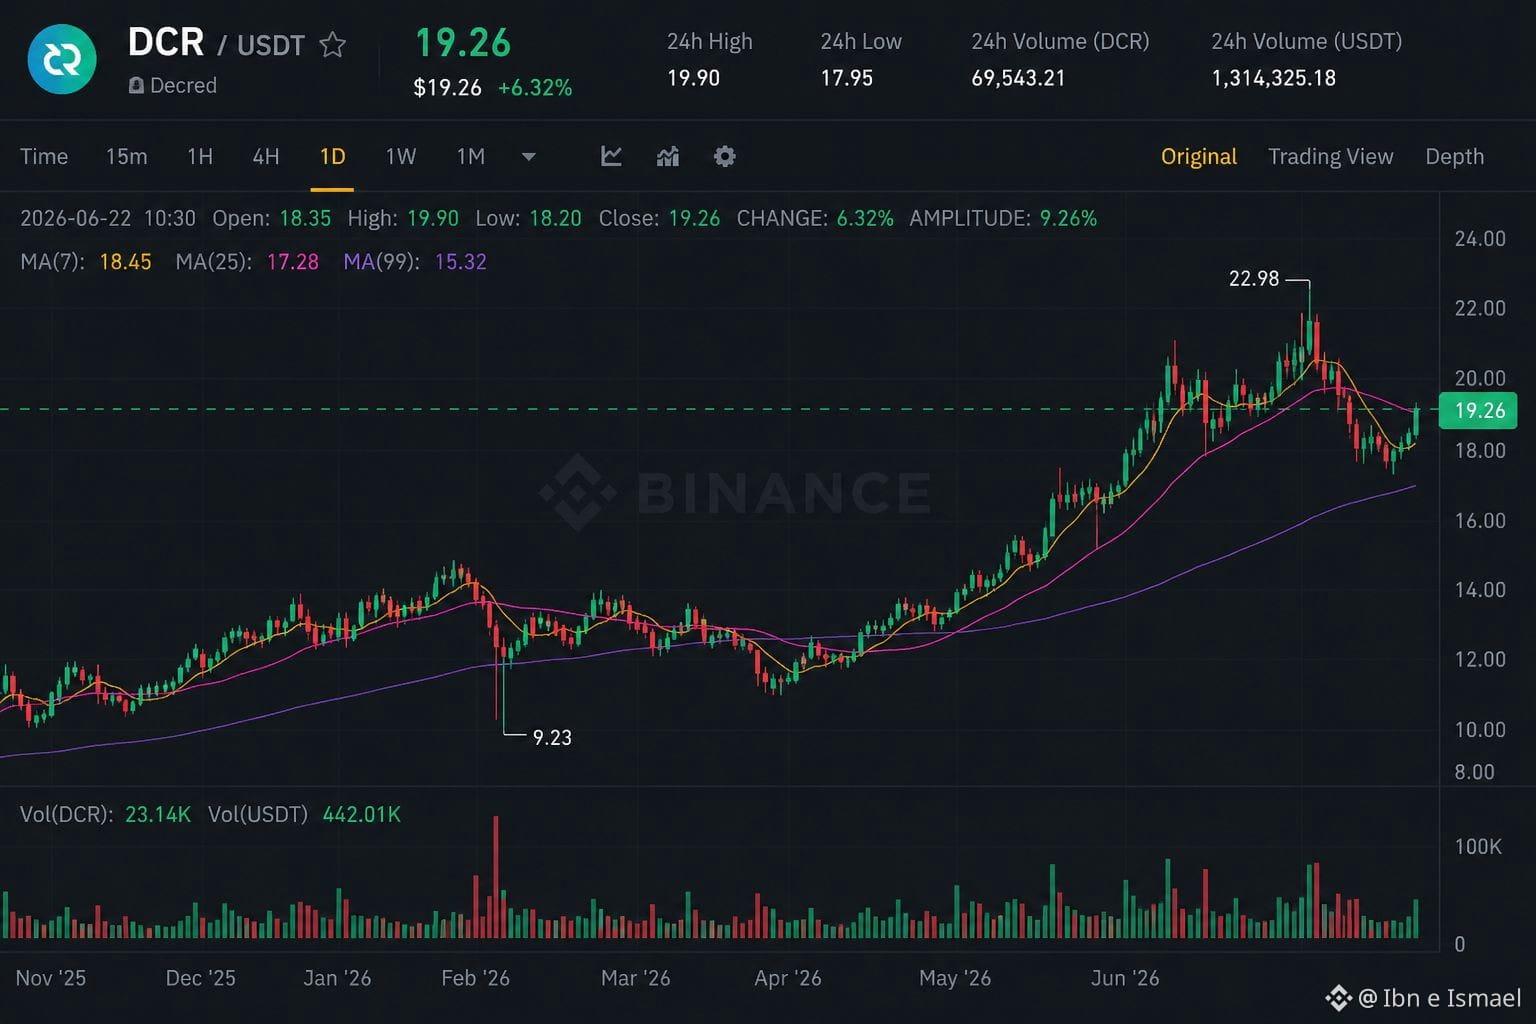Click the 24h High value 19.90
The image size is (1536, 1024).
[x=693, y=78]
